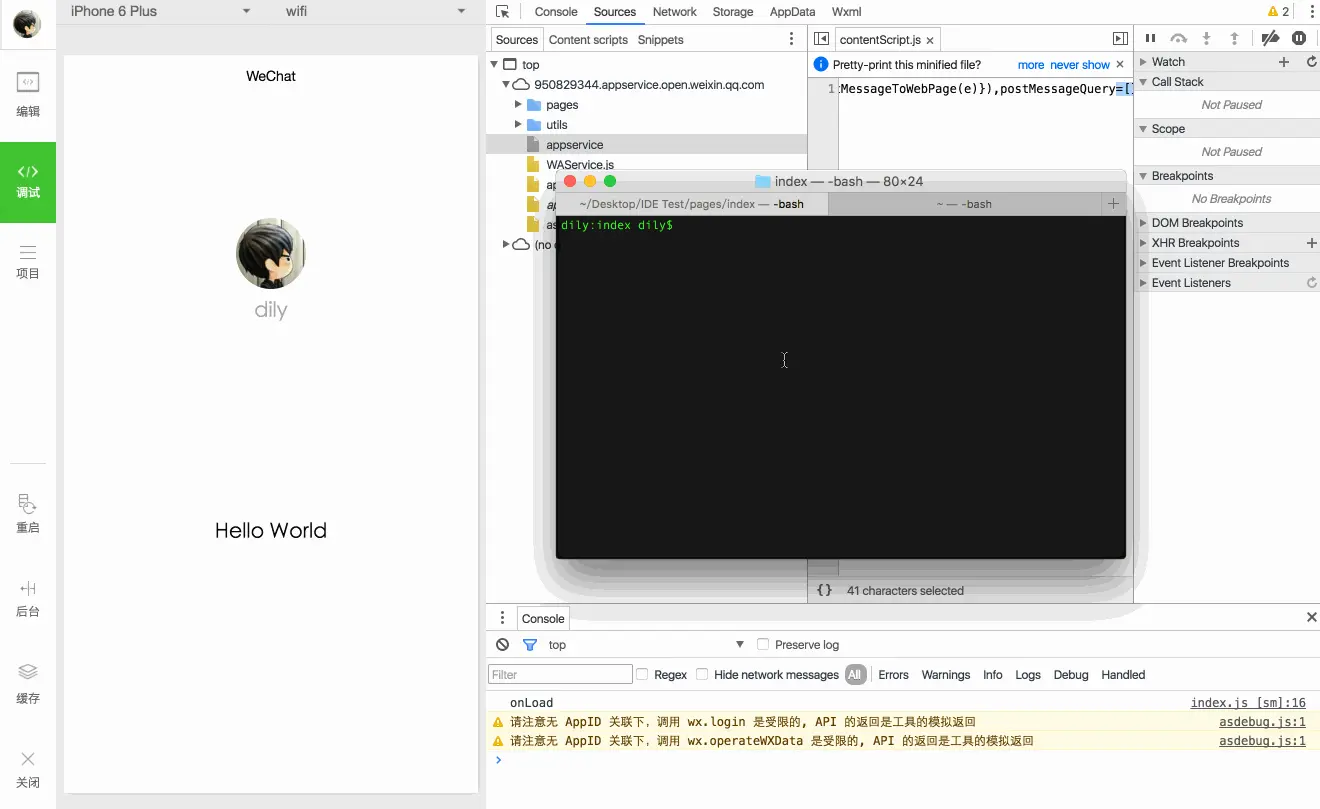Expand the utils folder
Image resolution: width=1320 pixels, height=809 pixels.
(x=518, y=124)
